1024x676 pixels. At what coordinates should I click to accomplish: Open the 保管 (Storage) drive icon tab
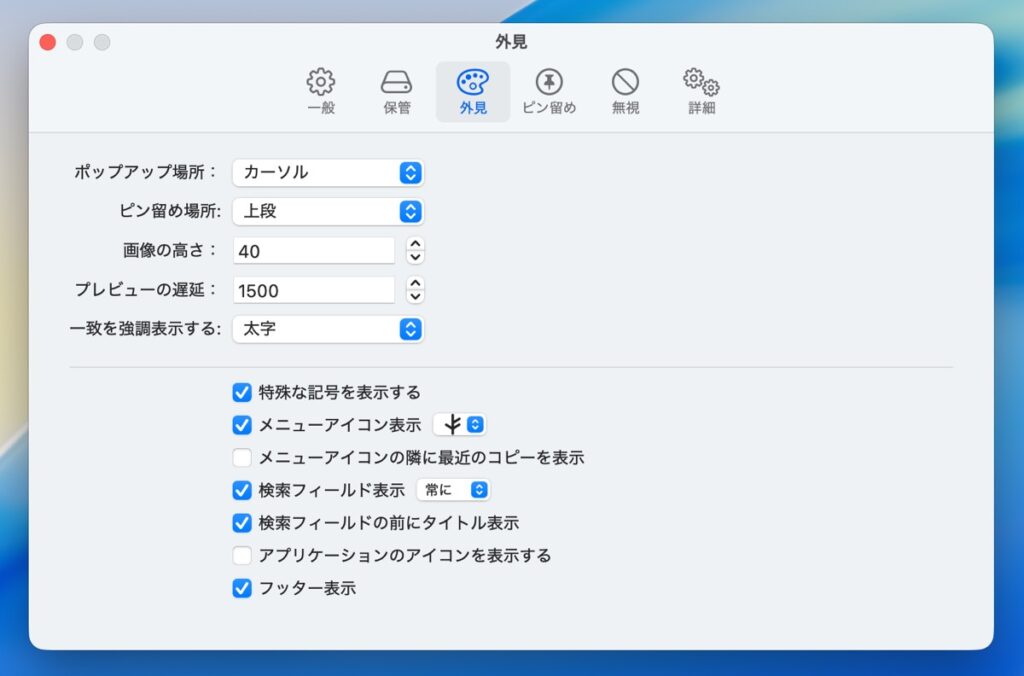click(397, 91)
